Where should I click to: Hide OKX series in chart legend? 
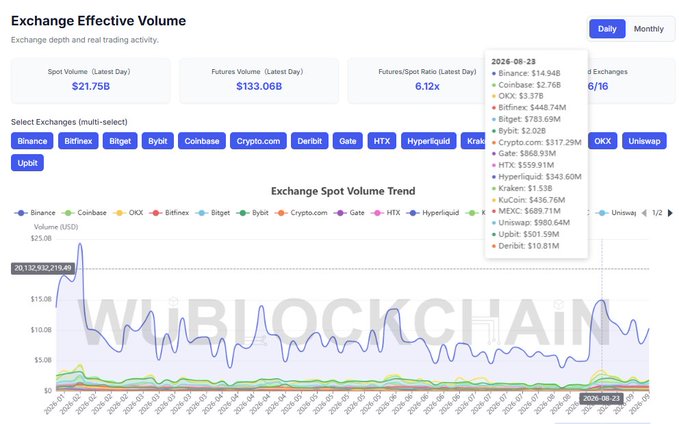pyautogui.click(x=128, y=213)
